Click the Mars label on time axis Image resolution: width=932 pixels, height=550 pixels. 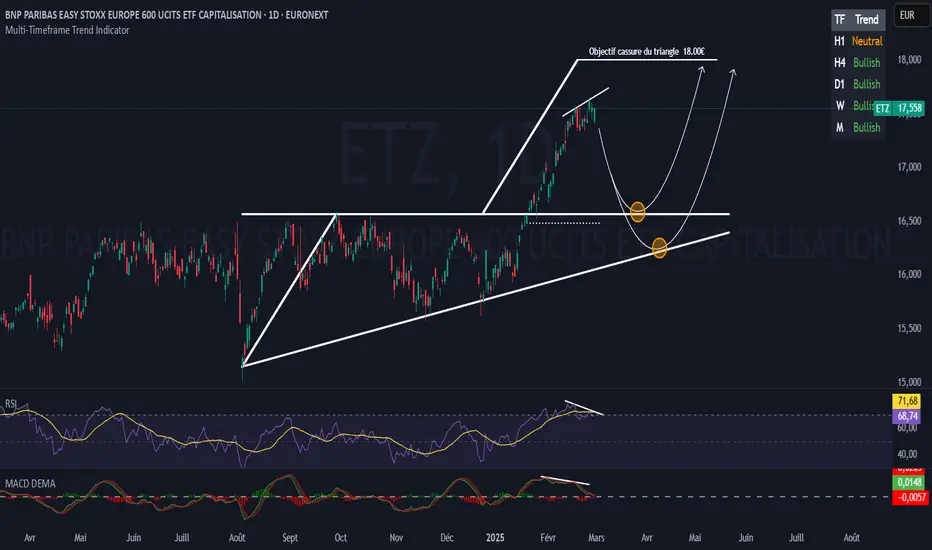[x=596, y=538]
